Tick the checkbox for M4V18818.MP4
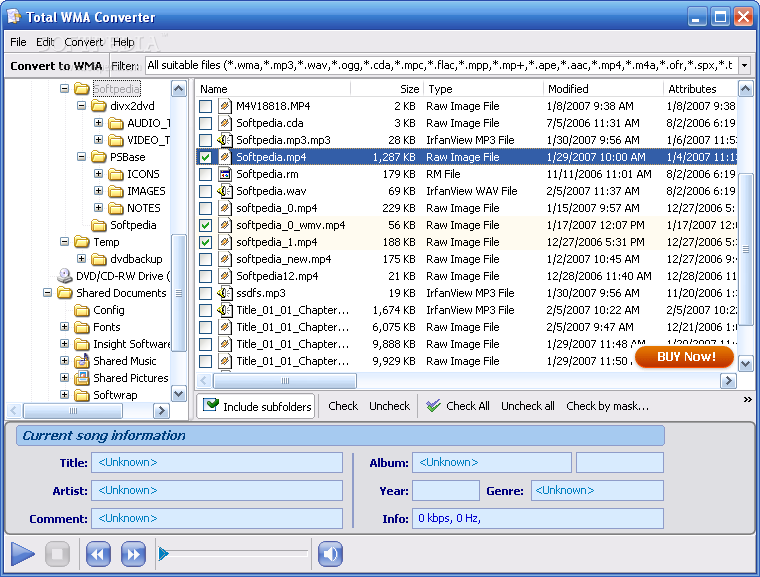 pos(206,106)
